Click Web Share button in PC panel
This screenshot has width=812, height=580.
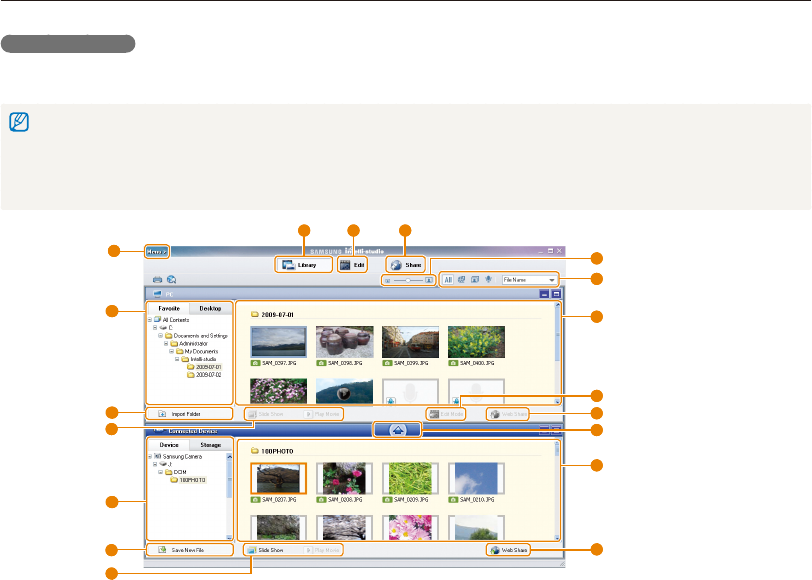pos(508,414)
